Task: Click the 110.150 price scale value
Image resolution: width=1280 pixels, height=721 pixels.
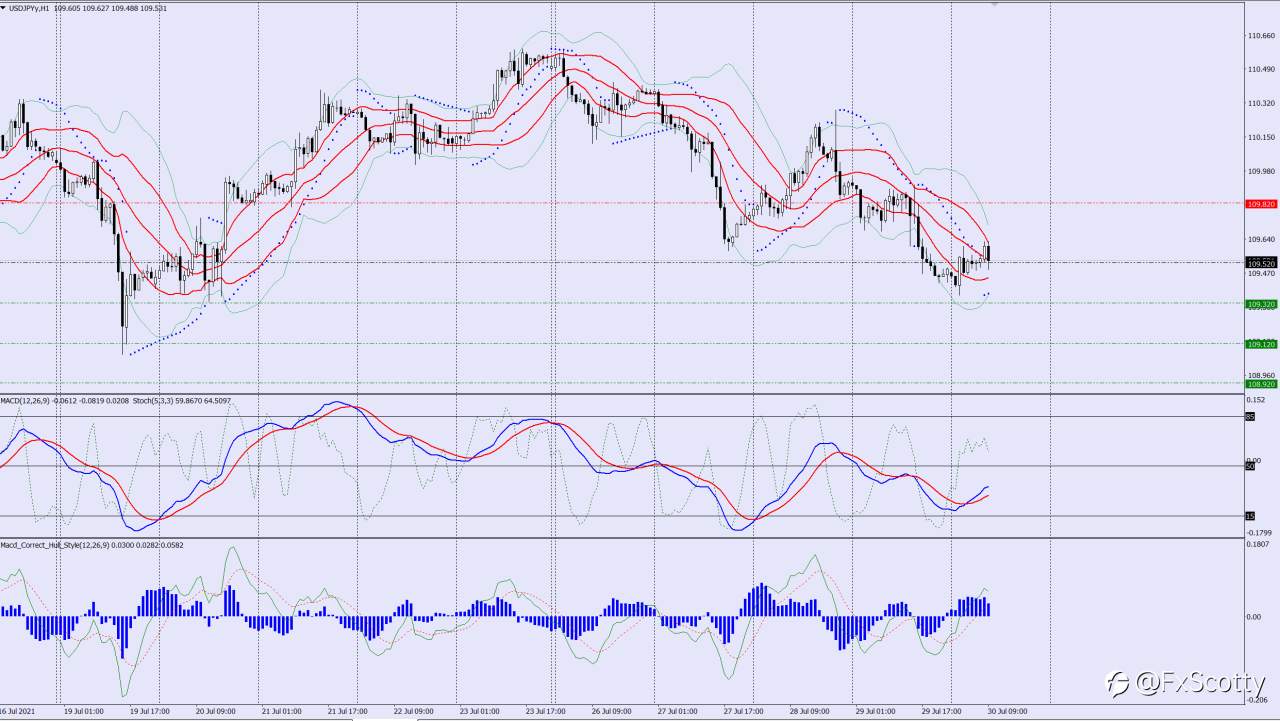Action: tap(1260, 138)
